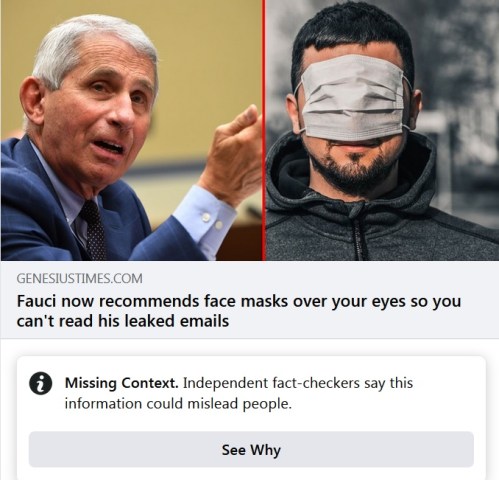Click the left photo of man in blue suit
The width and height of the screenshot is (499, 480).
pos(131,130)
